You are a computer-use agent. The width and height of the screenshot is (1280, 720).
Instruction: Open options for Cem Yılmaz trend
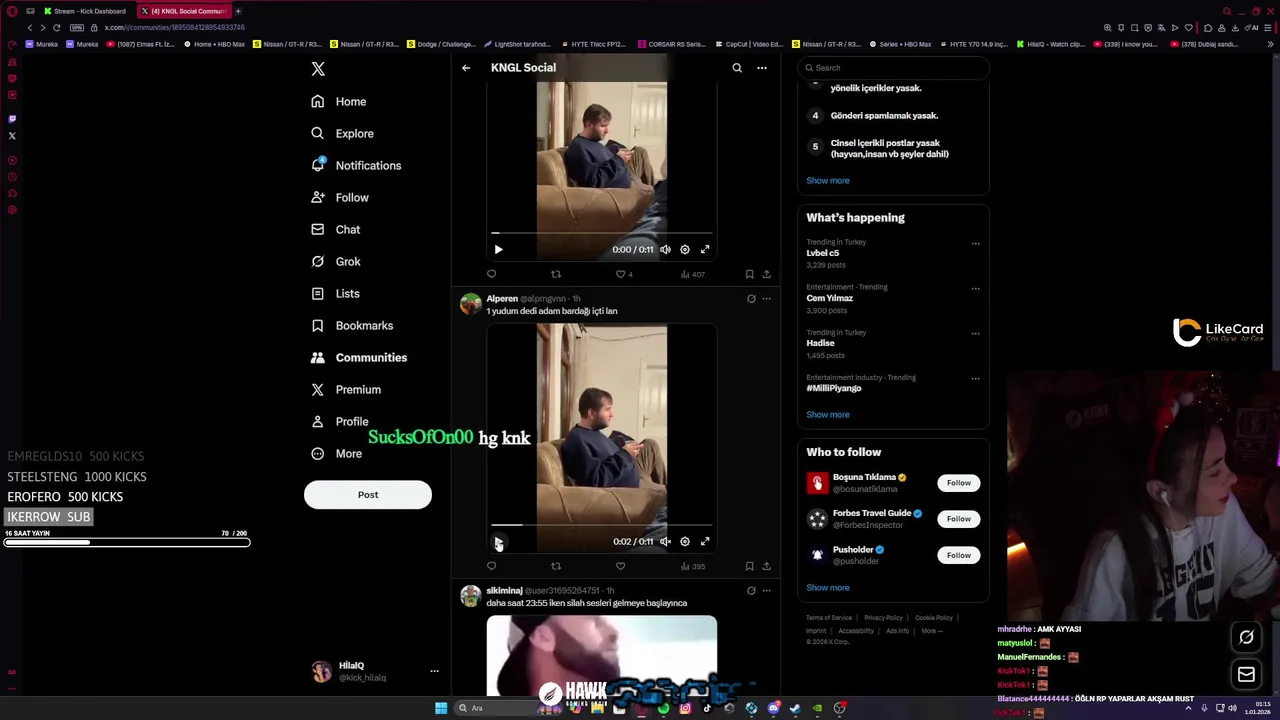tap(976, 289)
